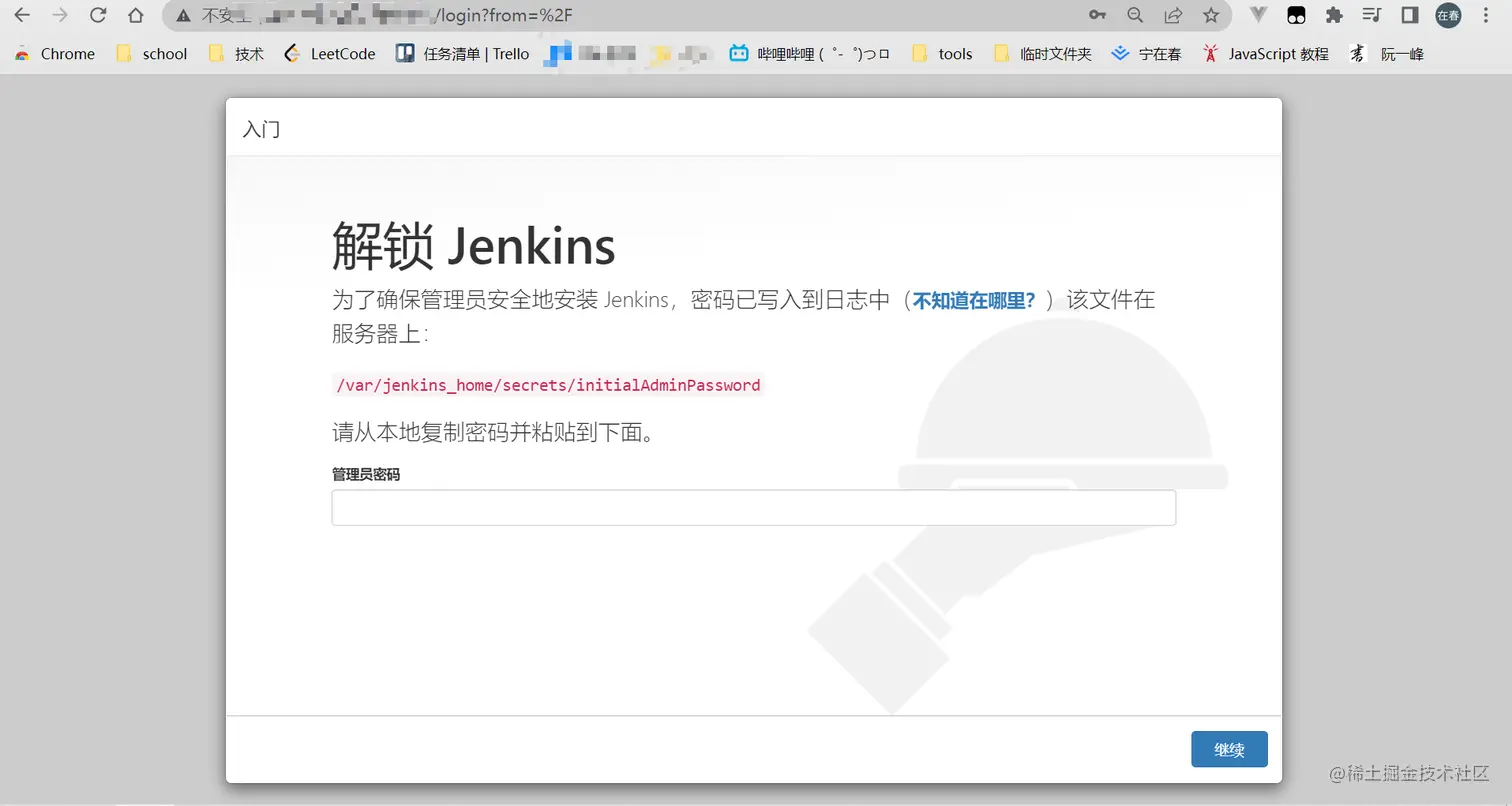Click the 不知道在哪里? help link
This screenshot has width=1512, height=806.
(974, 300)
